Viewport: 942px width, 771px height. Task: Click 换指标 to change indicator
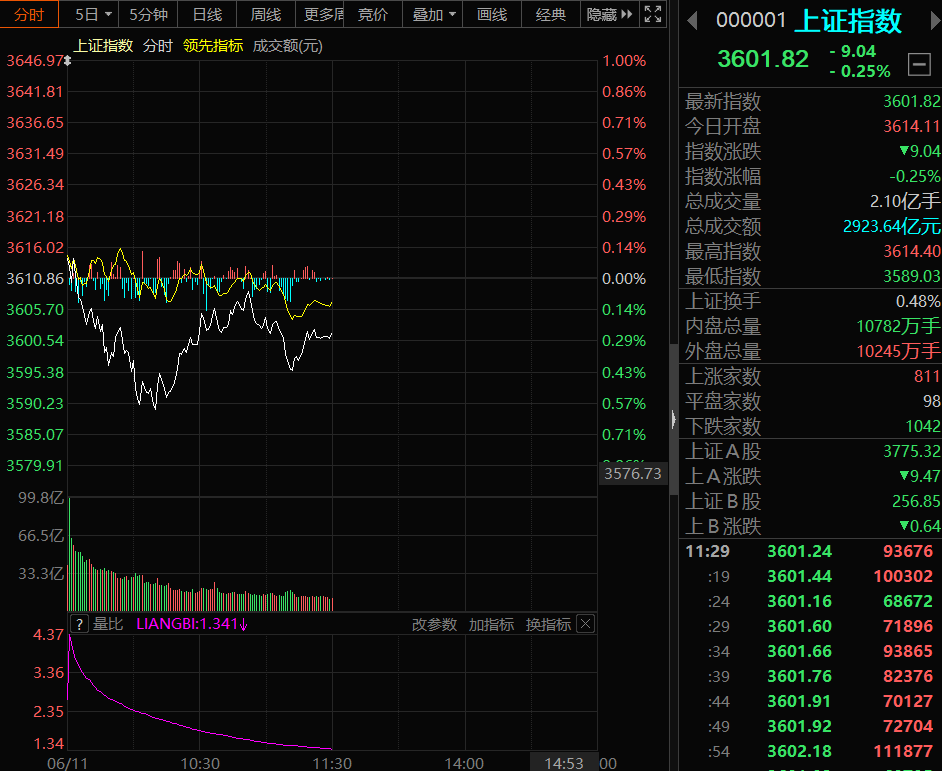(548, 624)
